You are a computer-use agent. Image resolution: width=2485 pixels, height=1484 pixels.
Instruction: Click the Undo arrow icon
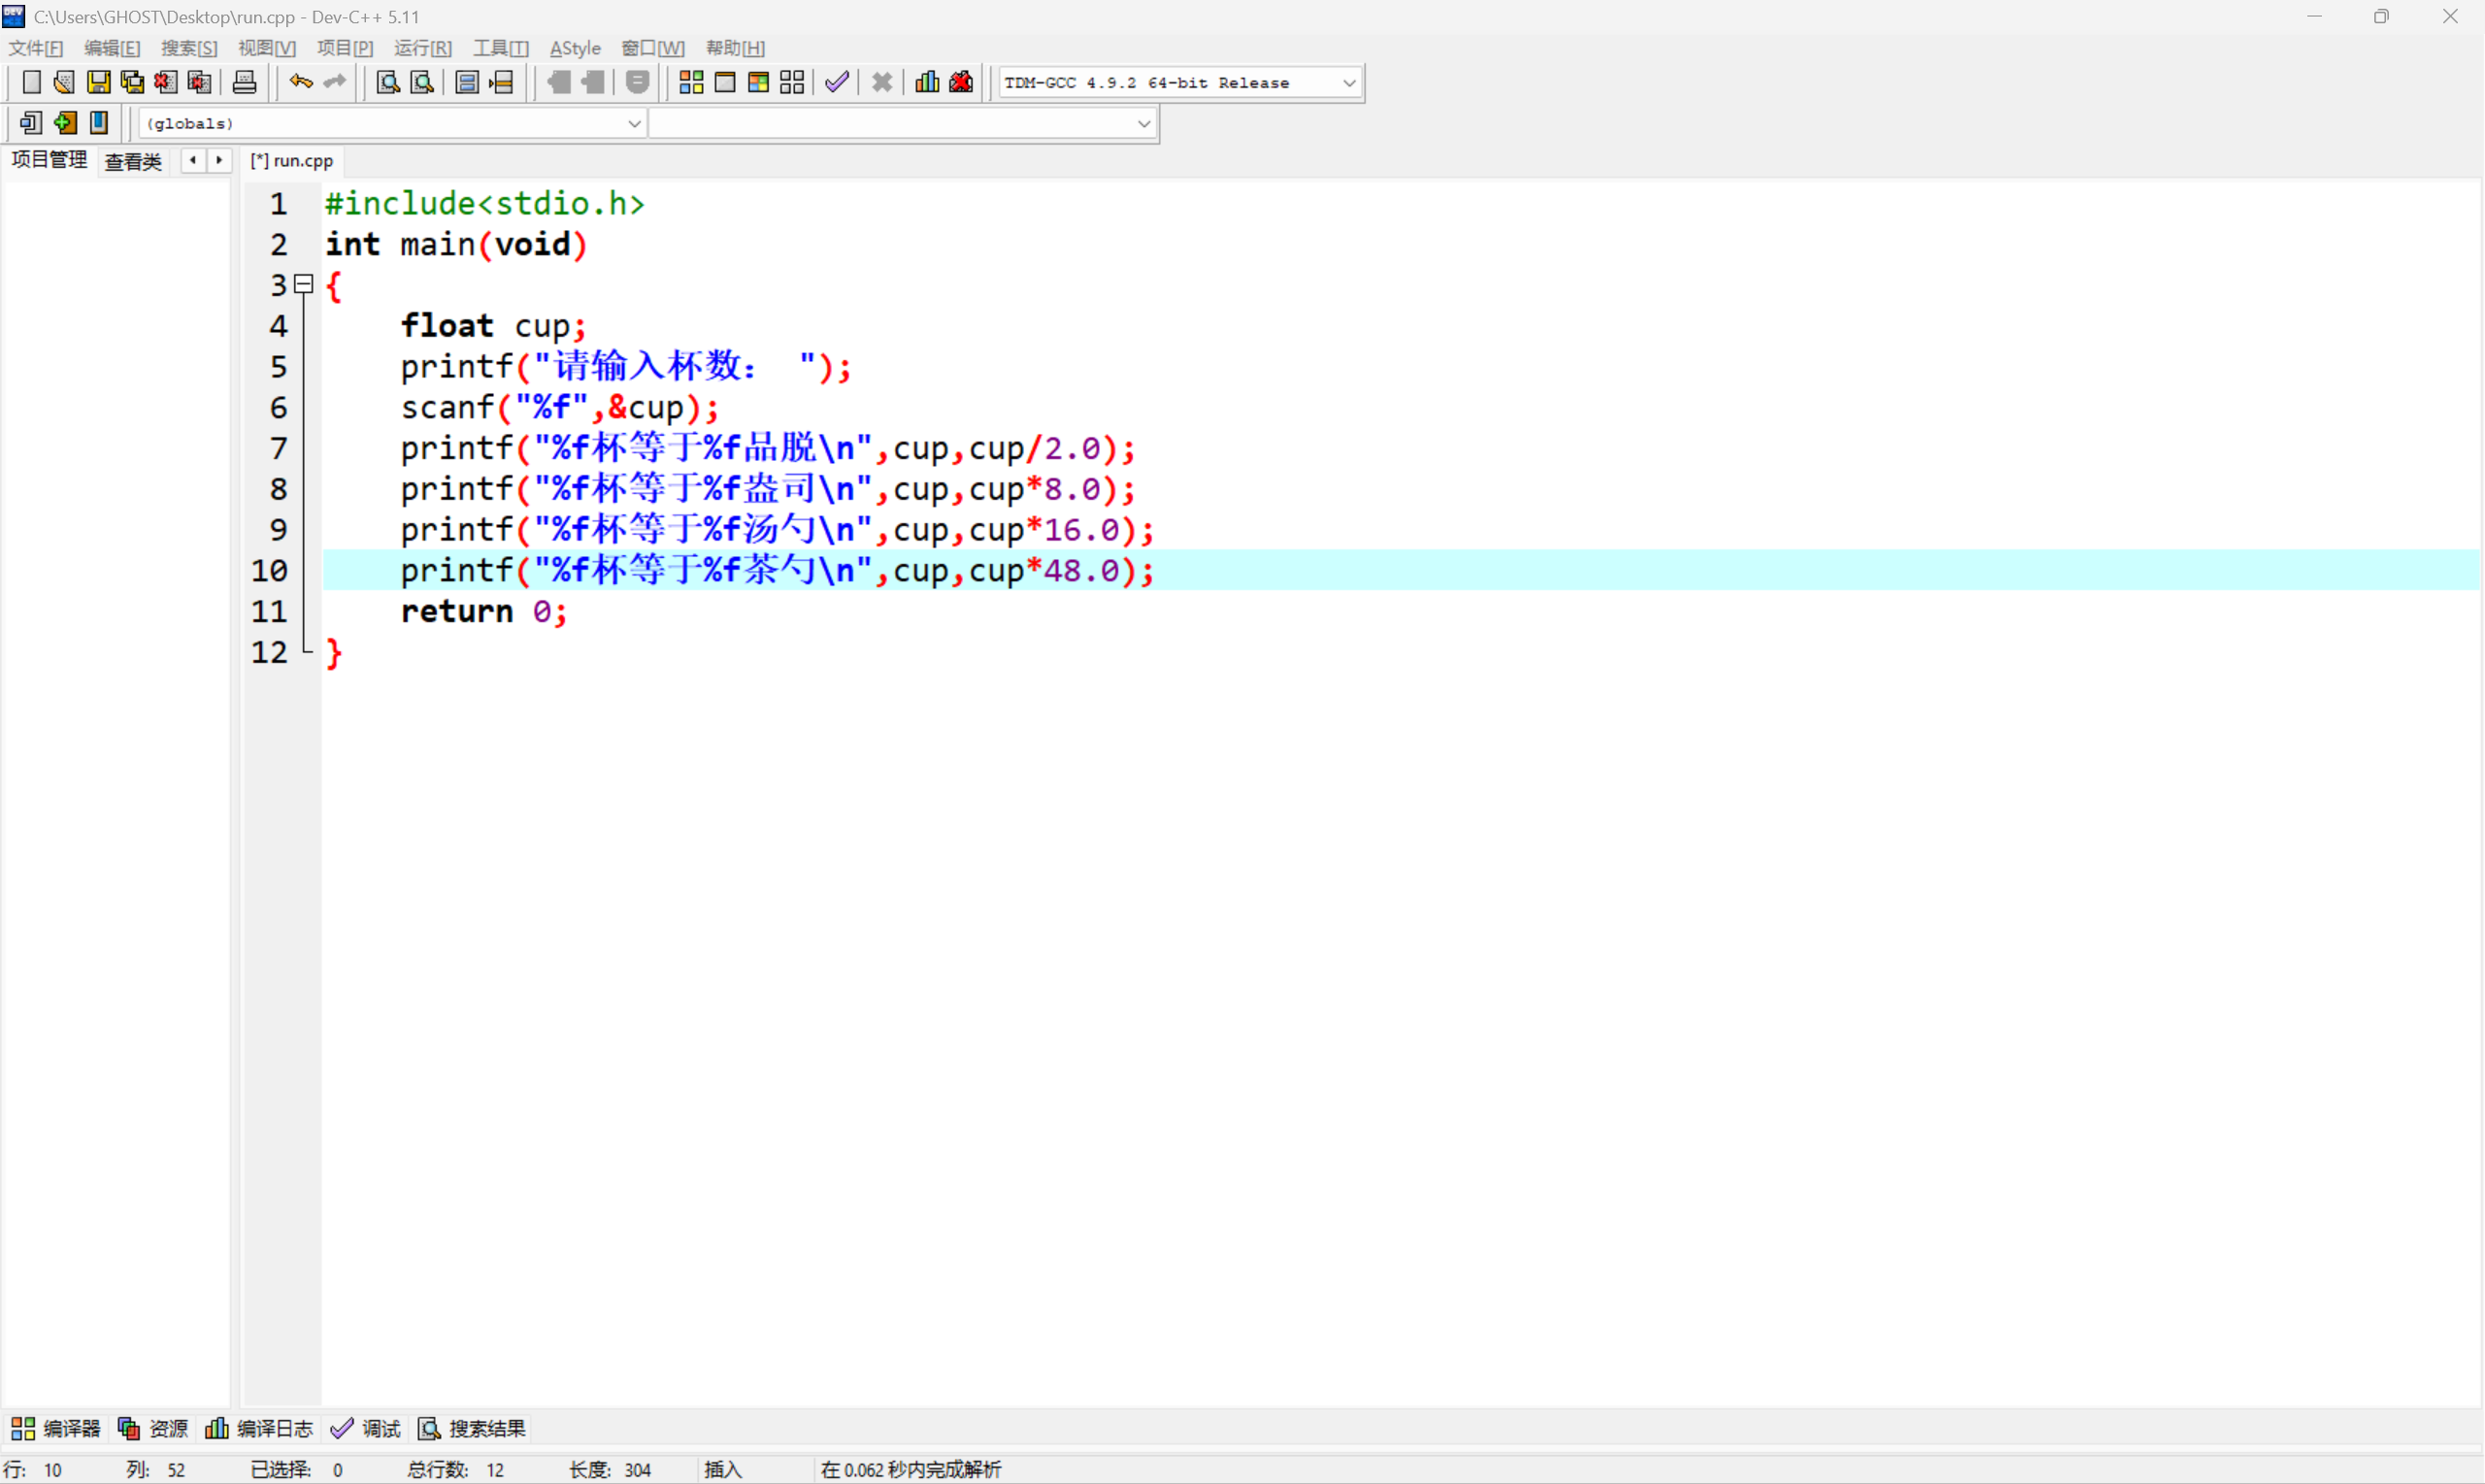pyautogui.click(x=300, y=82)
